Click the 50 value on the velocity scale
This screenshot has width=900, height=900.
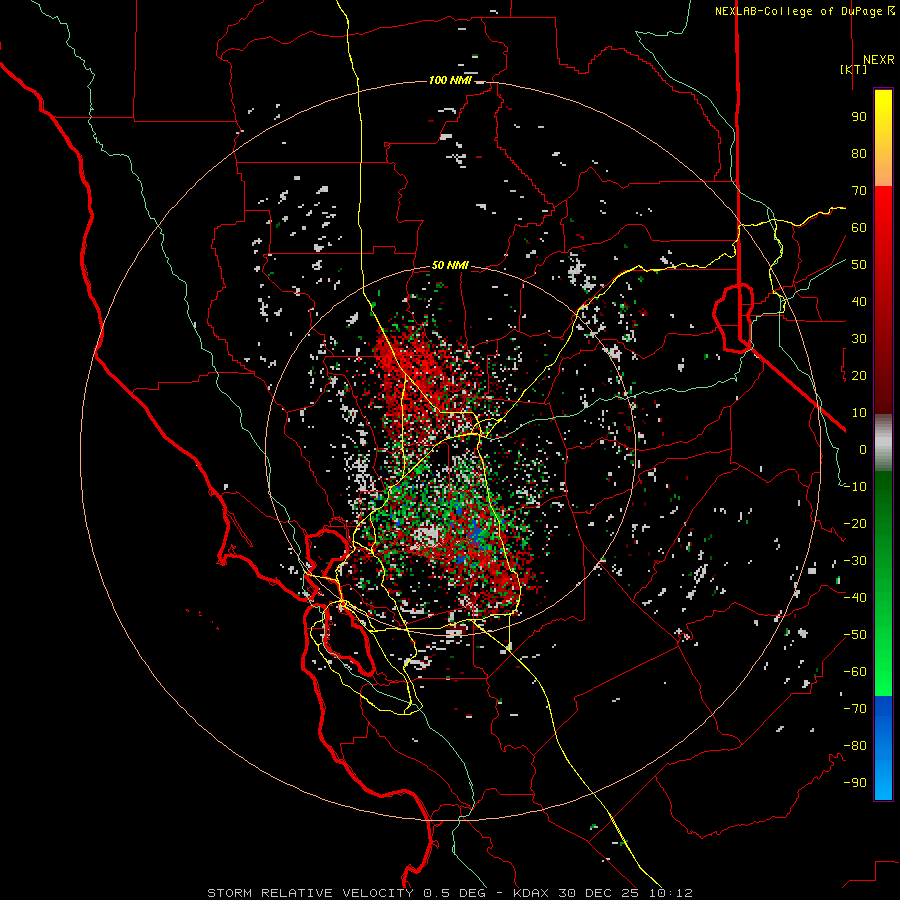coord(859,265)
